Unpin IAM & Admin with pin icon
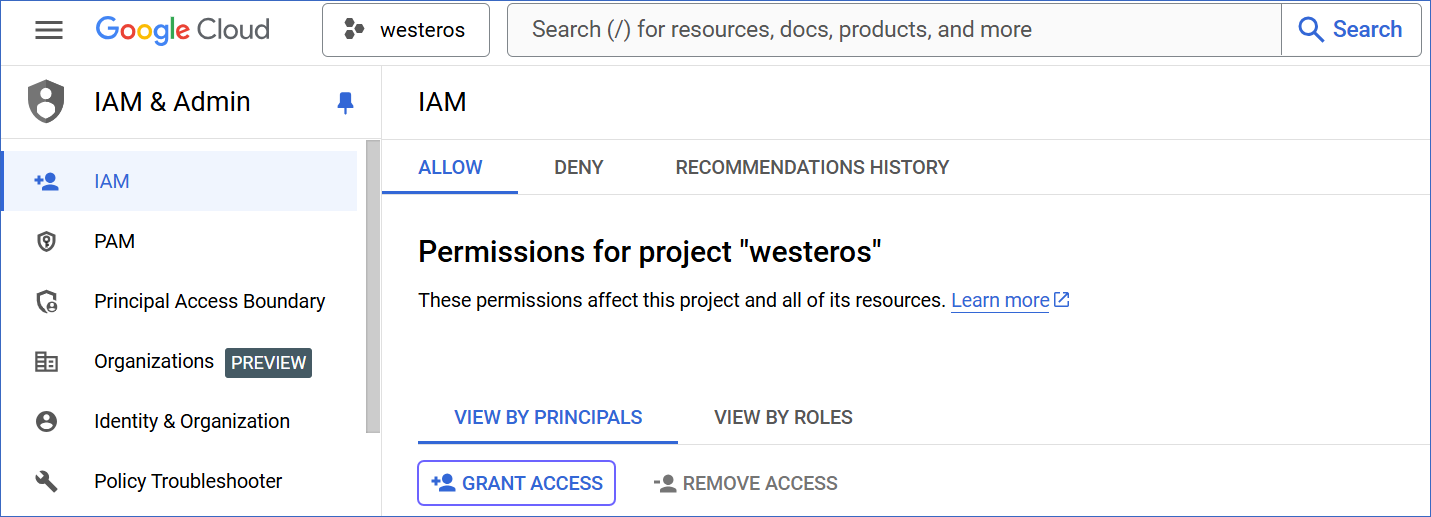This screenshot has width=1431, height=517. (345, 102)
